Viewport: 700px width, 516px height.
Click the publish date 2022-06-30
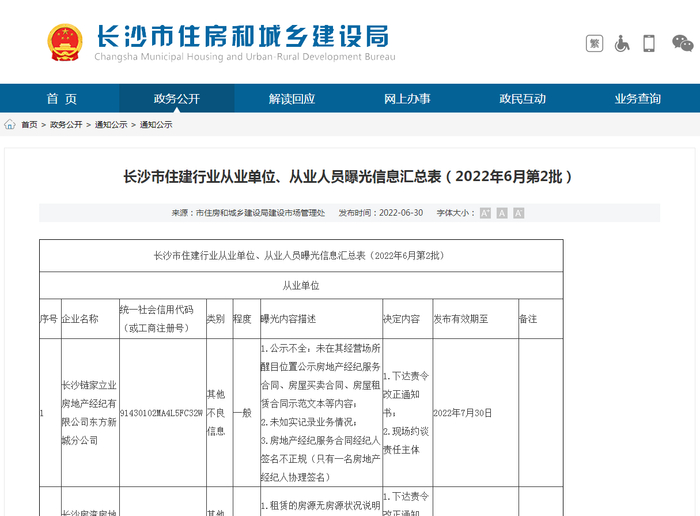(x=401, y=213)
